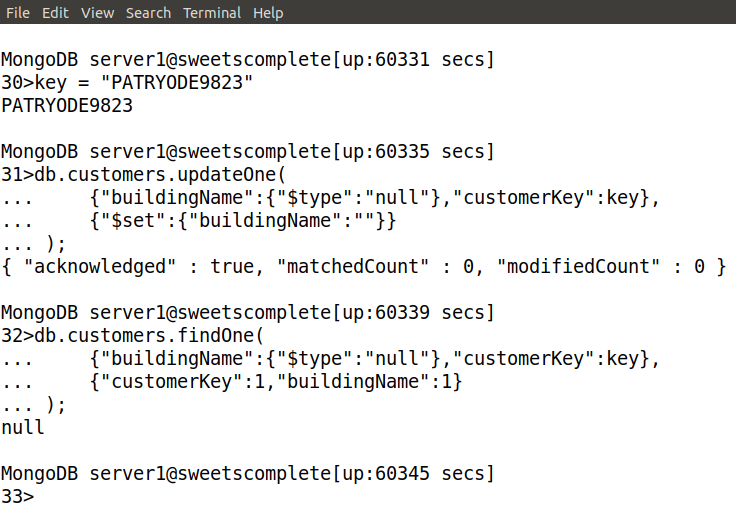This screenshot has width=736, height=509.
Task: Open the Terminal menu
Action: point(212,13)
